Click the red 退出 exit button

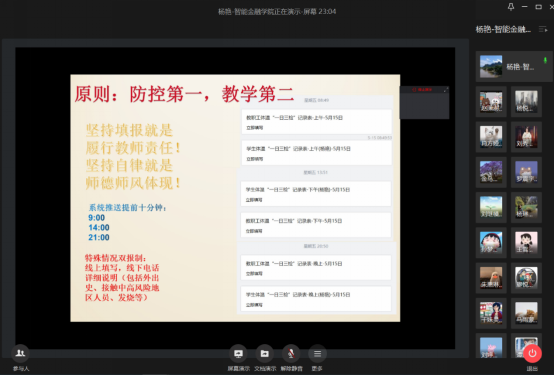[532, 354]
